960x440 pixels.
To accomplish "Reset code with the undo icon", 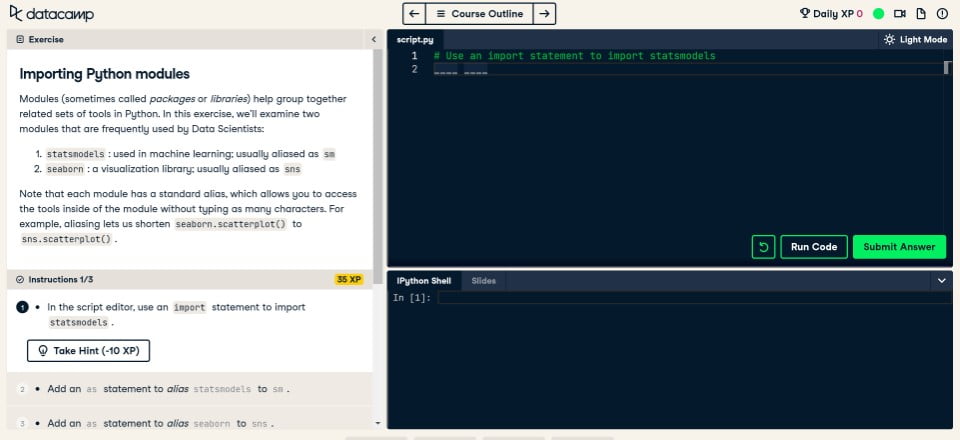I will pyautogui.click(x=763, y=247).
